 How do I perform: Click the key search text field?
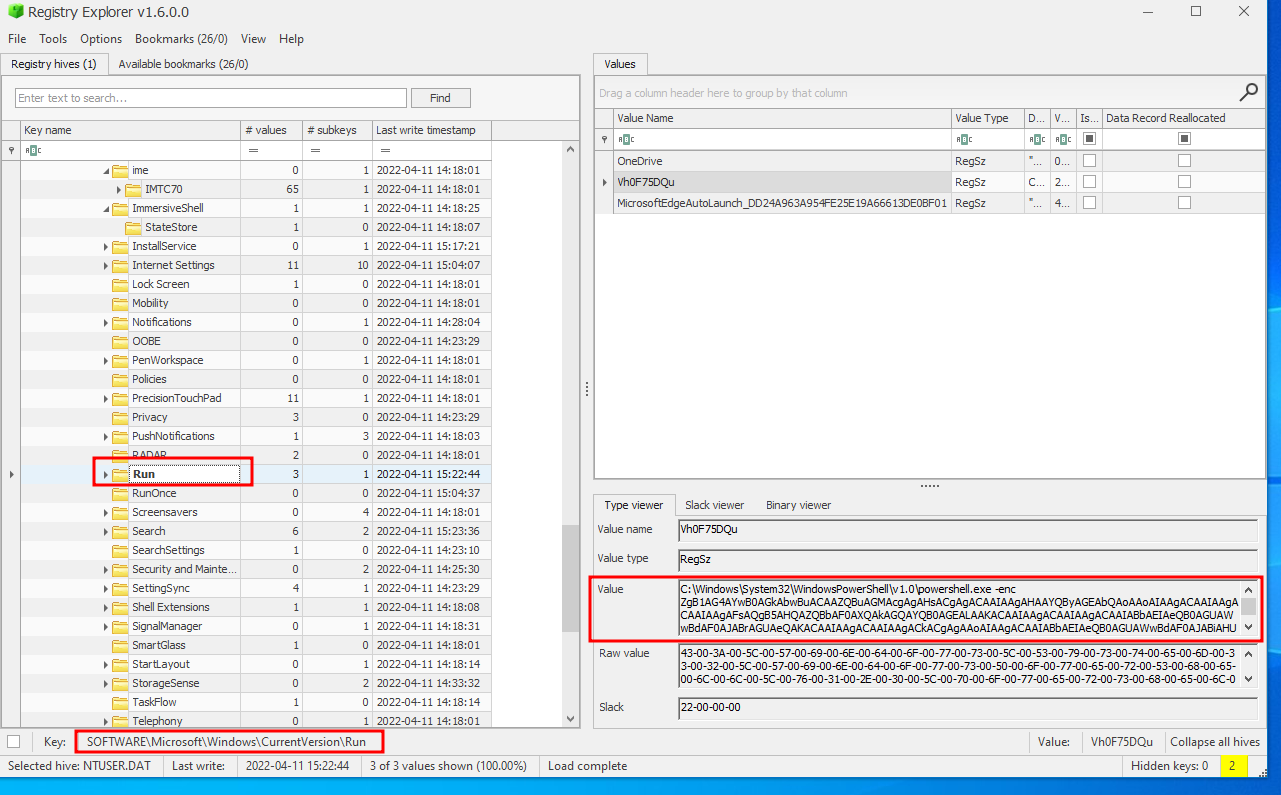(x=211, y=98)
